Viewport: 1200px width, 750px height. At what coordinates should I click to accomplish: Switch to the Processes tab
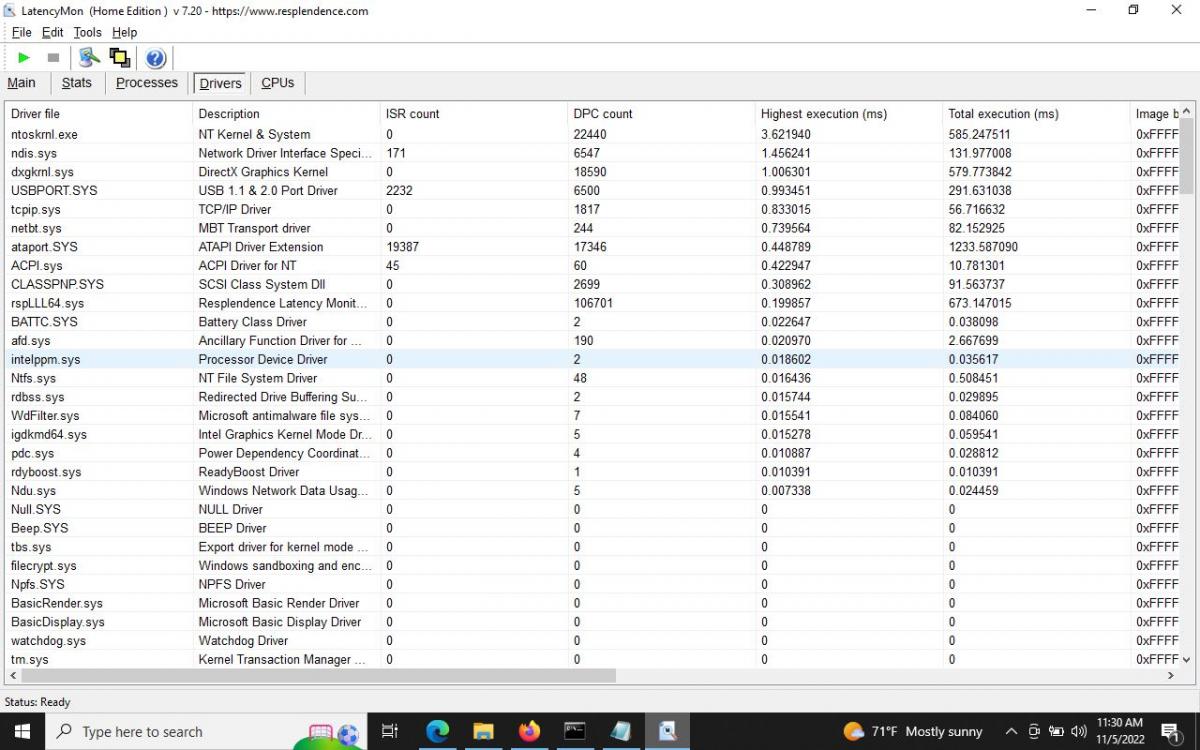[x=147, y=83]
